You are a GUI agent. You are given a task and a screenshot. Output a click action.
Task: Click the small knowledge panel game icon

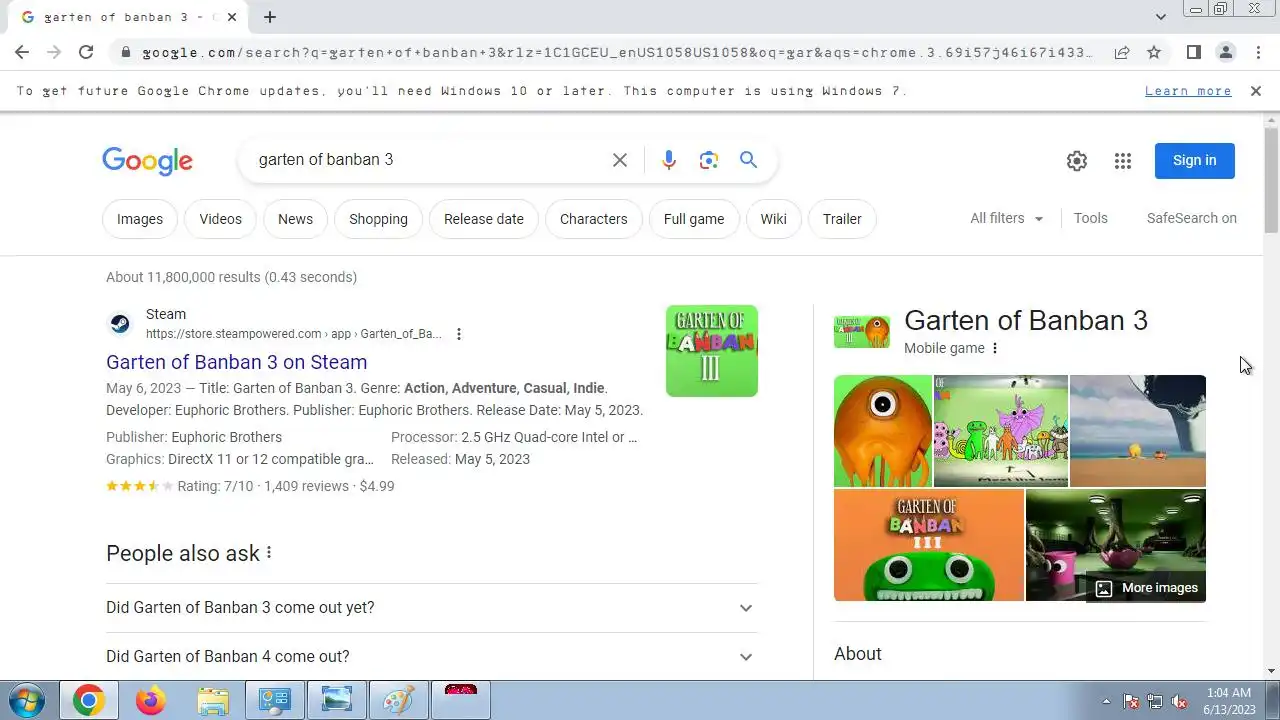pyautogui.click(x=862, y=332)
